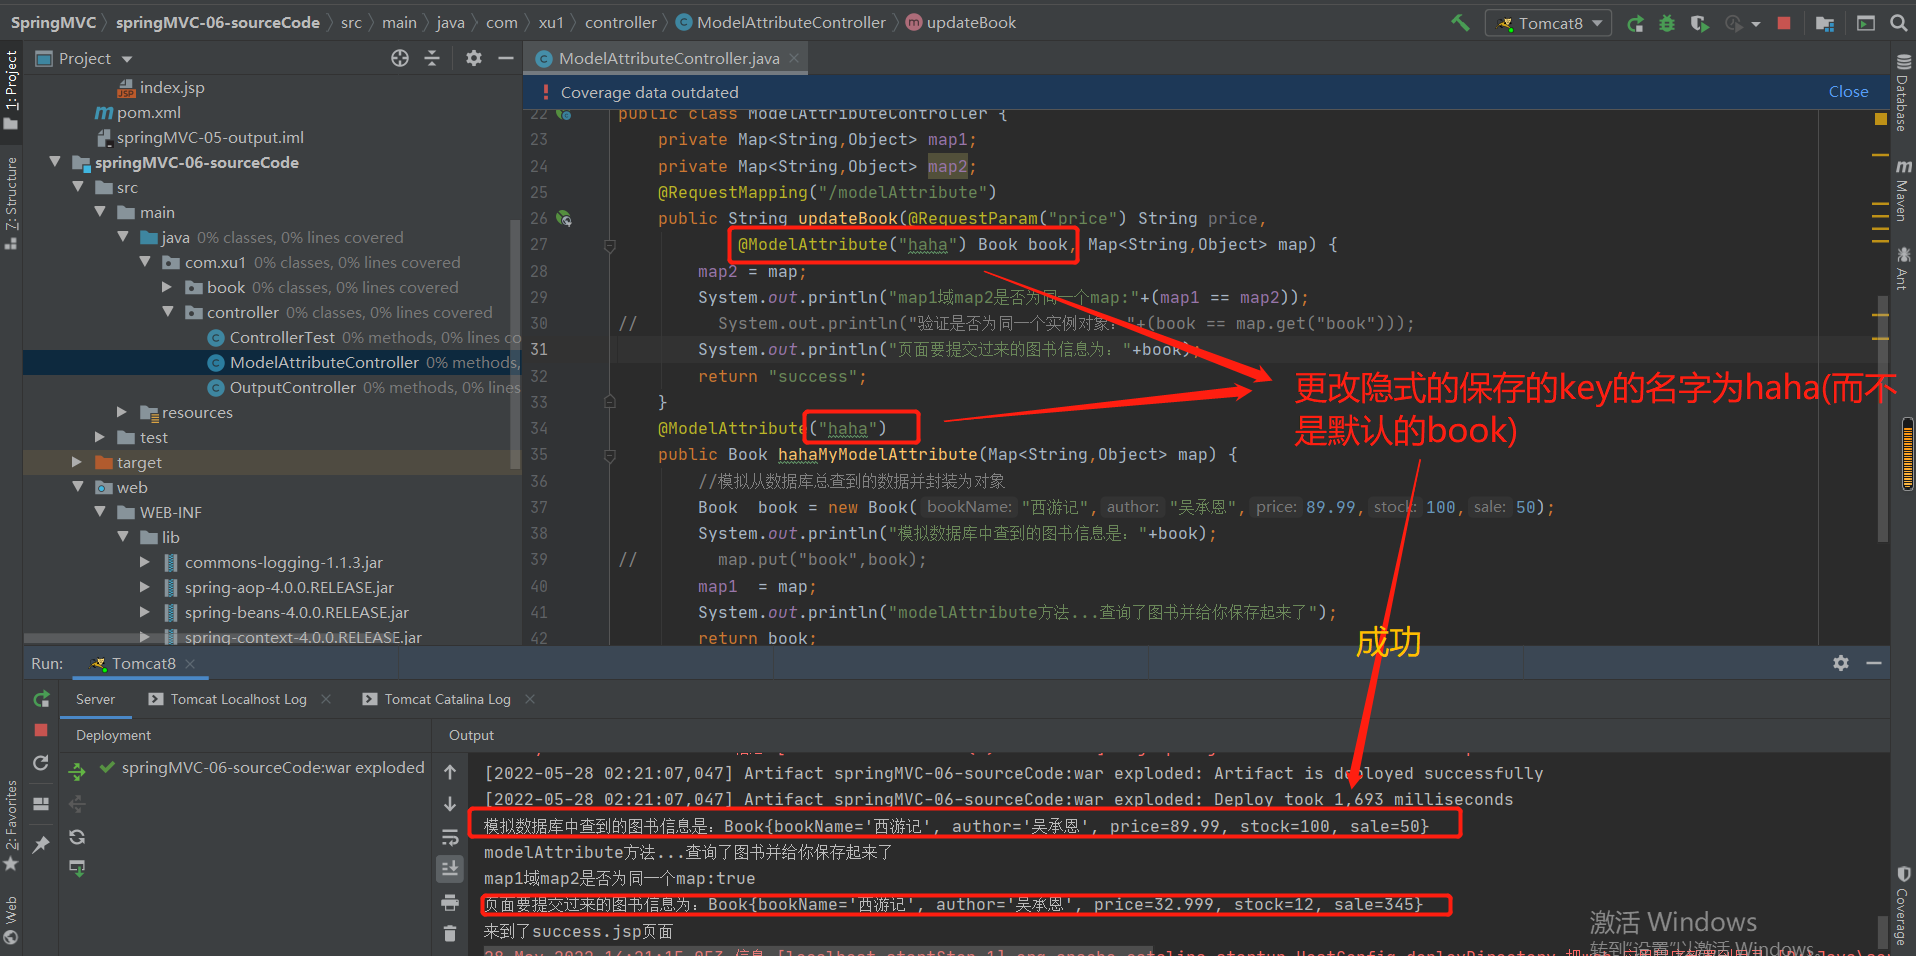Click the run gutter icon at line 26
The height and width of the screenshot is (956, 1916).
point(564,218)
